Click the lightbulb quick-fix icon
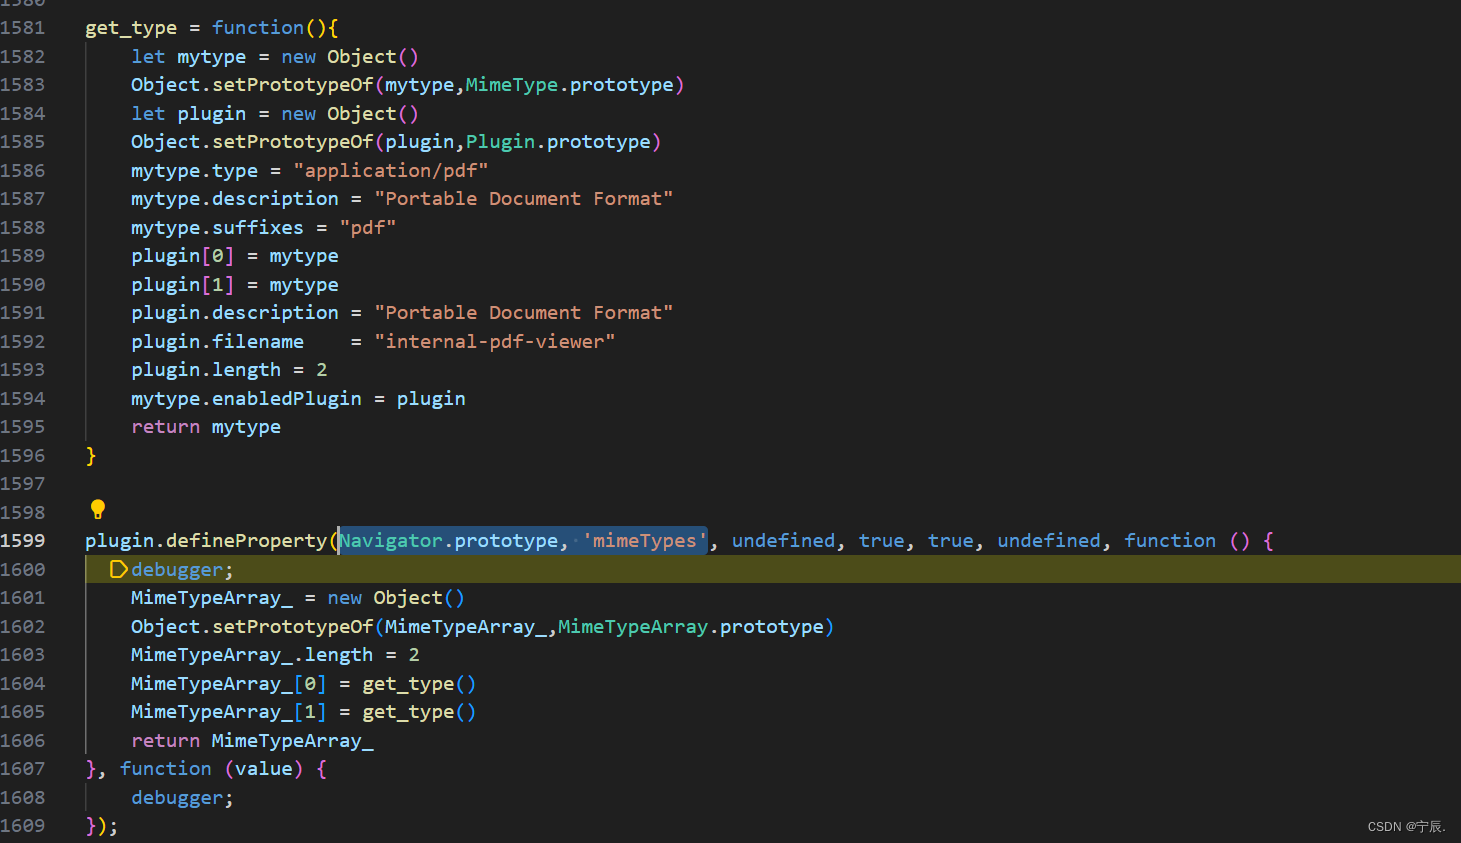 coord(98,509)
